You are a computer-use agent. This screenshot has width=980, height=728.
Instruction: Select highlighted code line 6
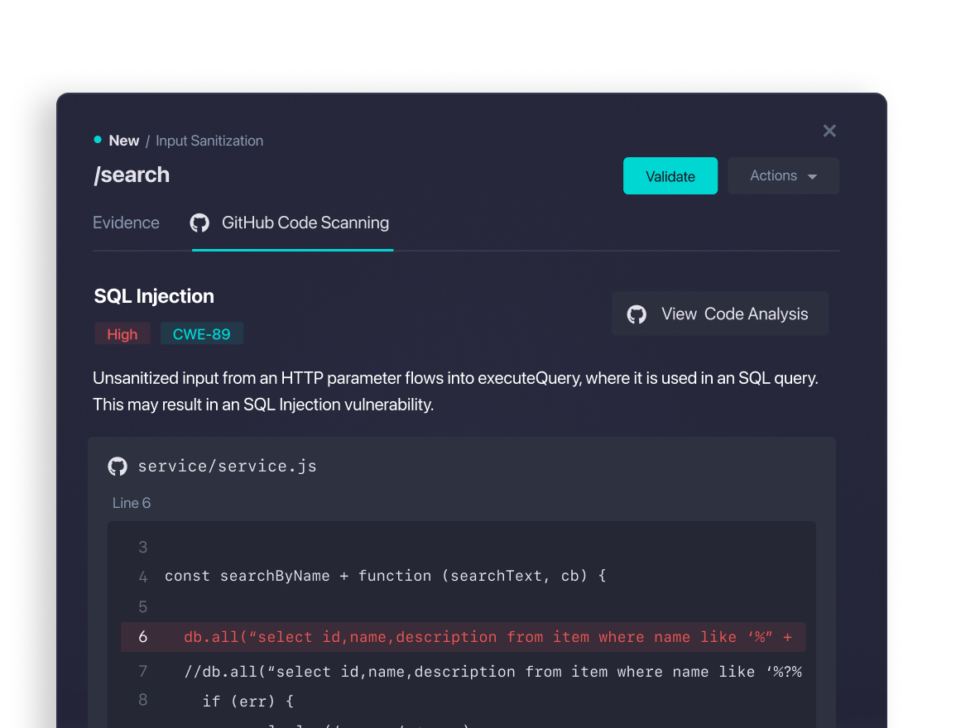pyautogui.click(x=463, y=637)
